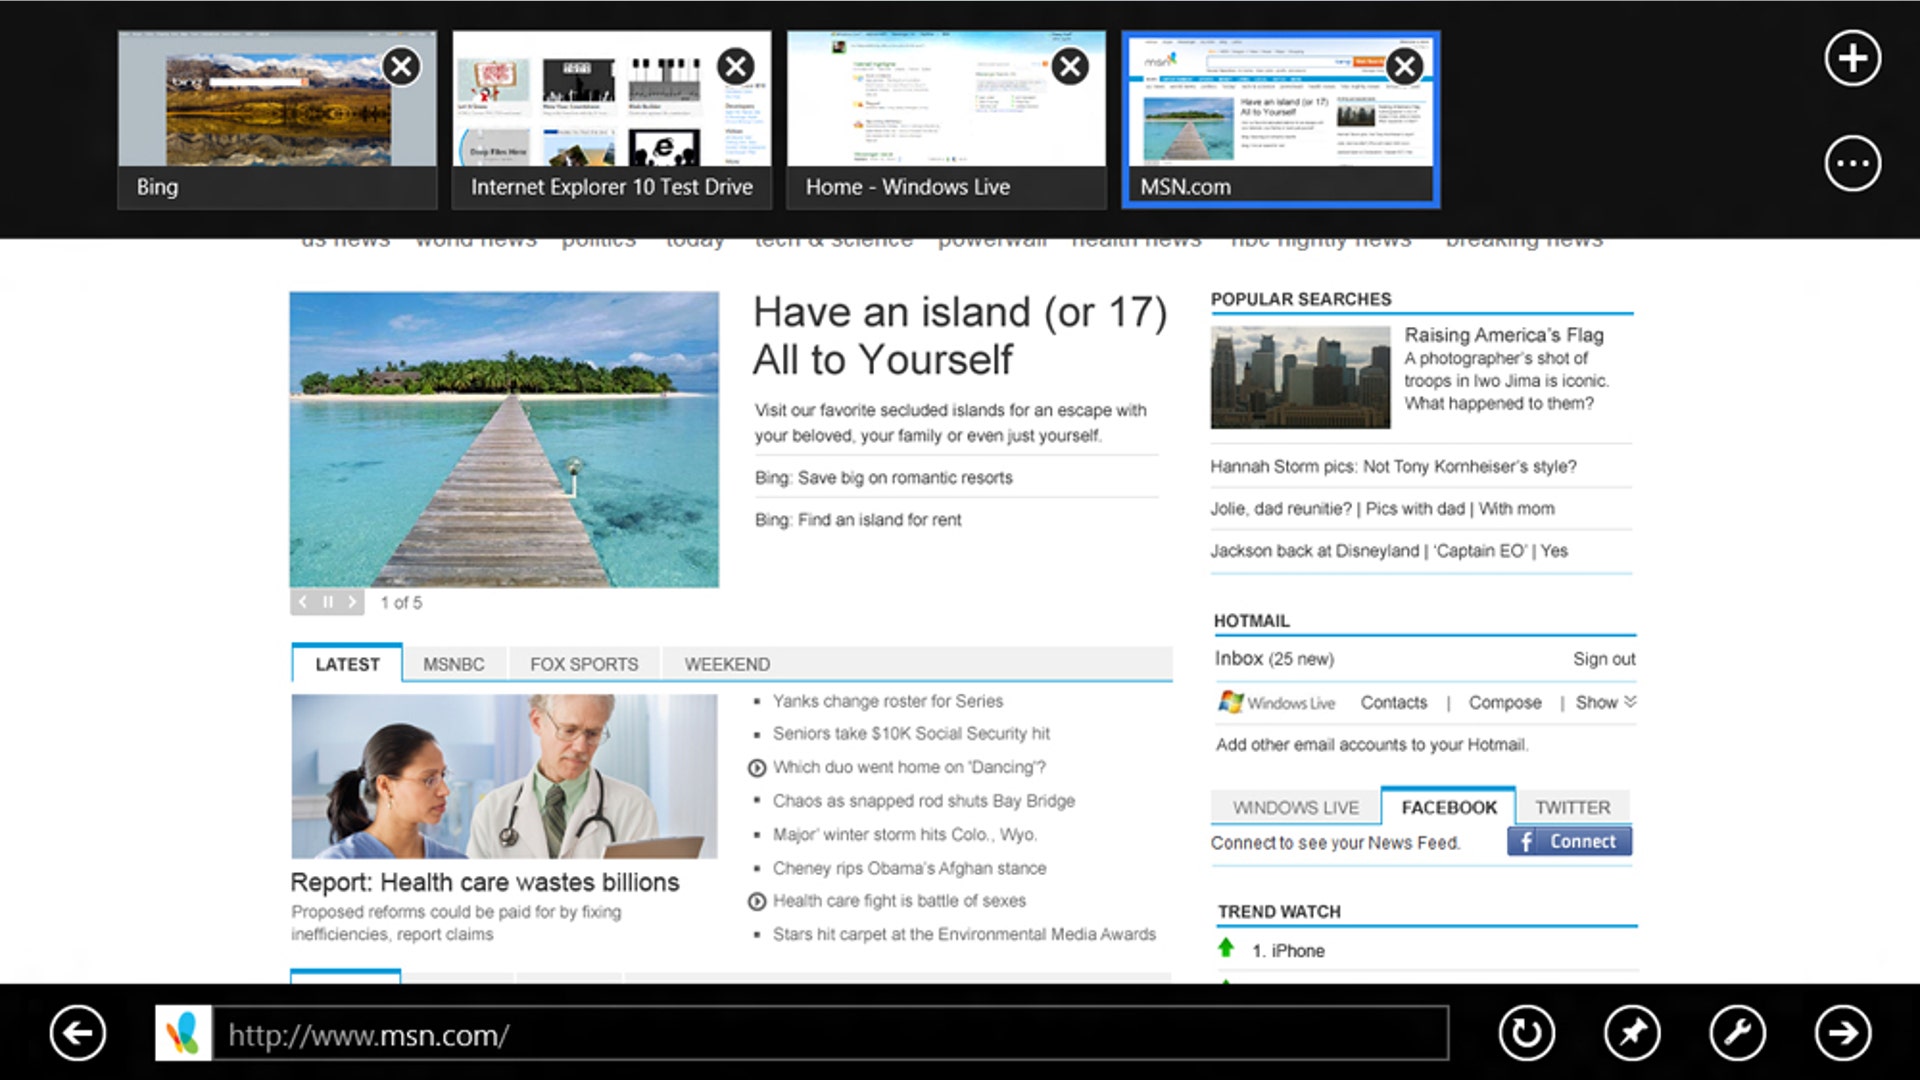Viewport: 1920px width, 1080px height.
Task: Play the 'Which duo went home on Dancing' clip
Action: click(x=757, y=767)
